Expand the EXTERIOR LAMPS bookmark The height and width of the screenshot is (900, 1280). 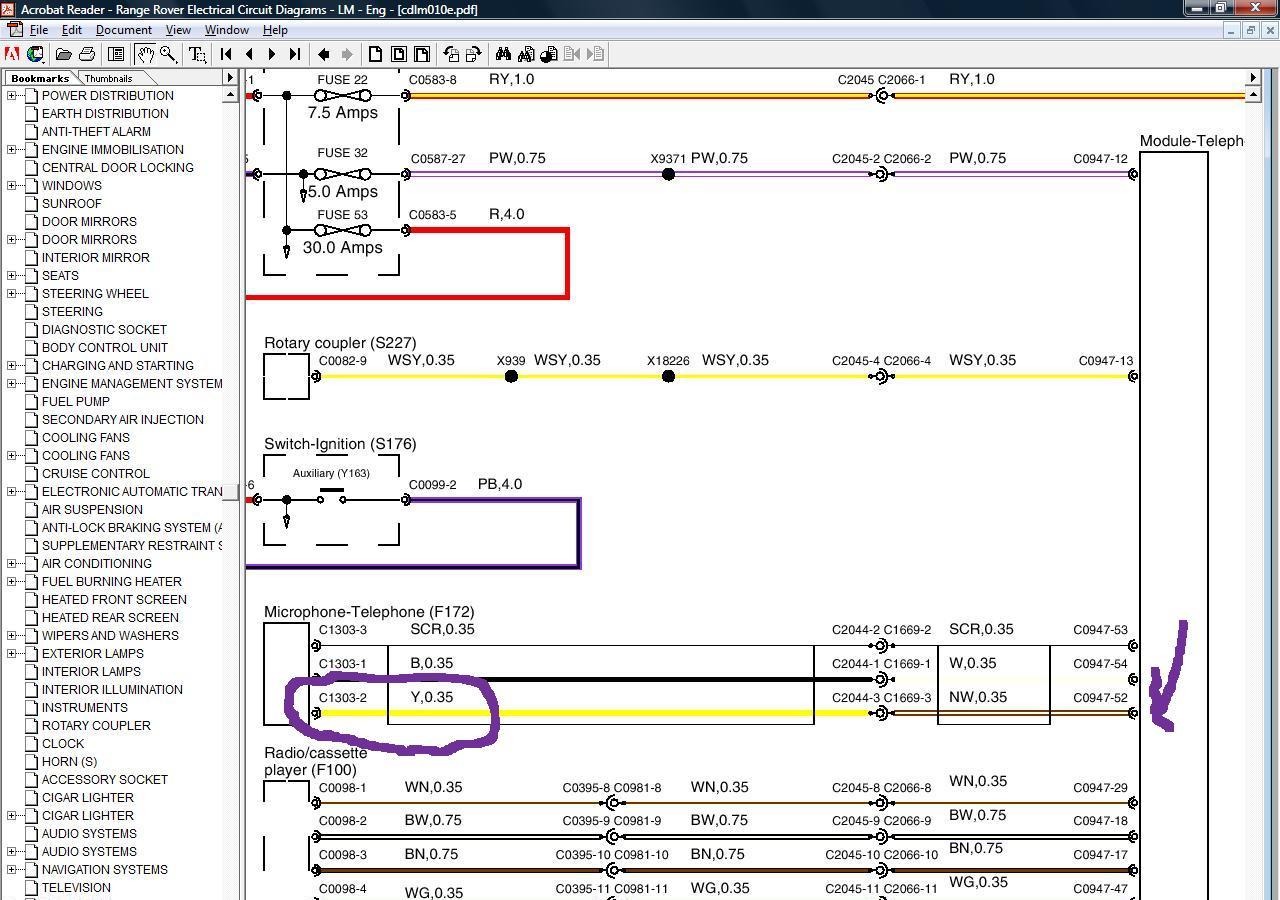(12, 654)
